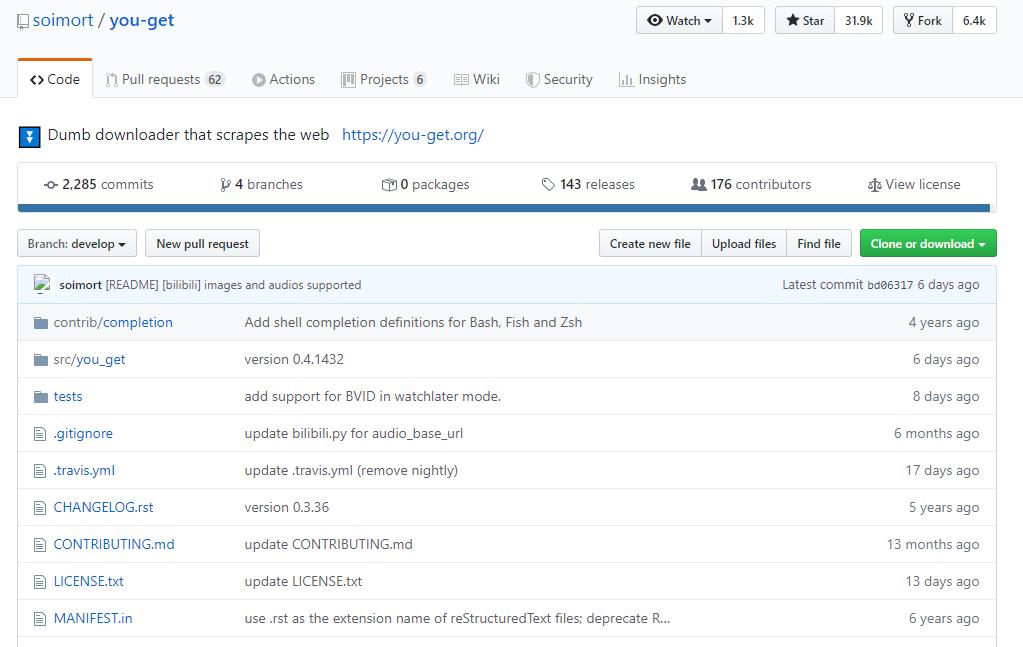Click the tests folder icon
The image size is (1023, 647).
tap(41, 397)
